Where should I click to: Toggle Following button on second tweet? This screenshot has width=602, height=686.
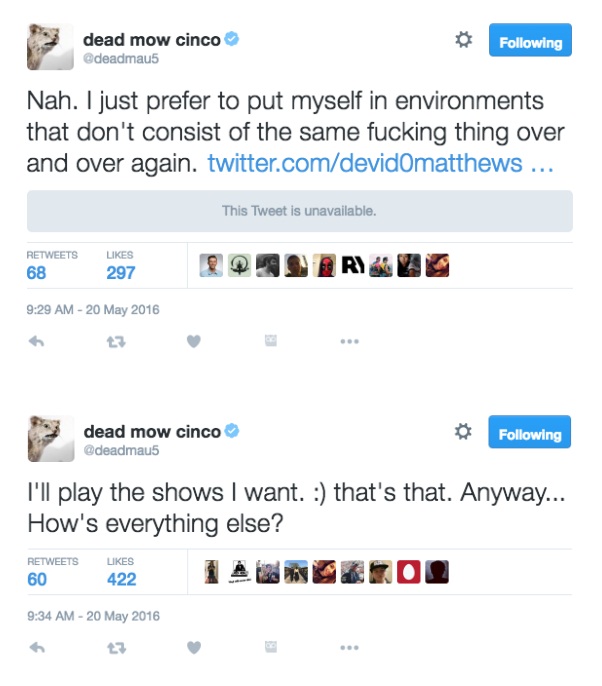530,432
